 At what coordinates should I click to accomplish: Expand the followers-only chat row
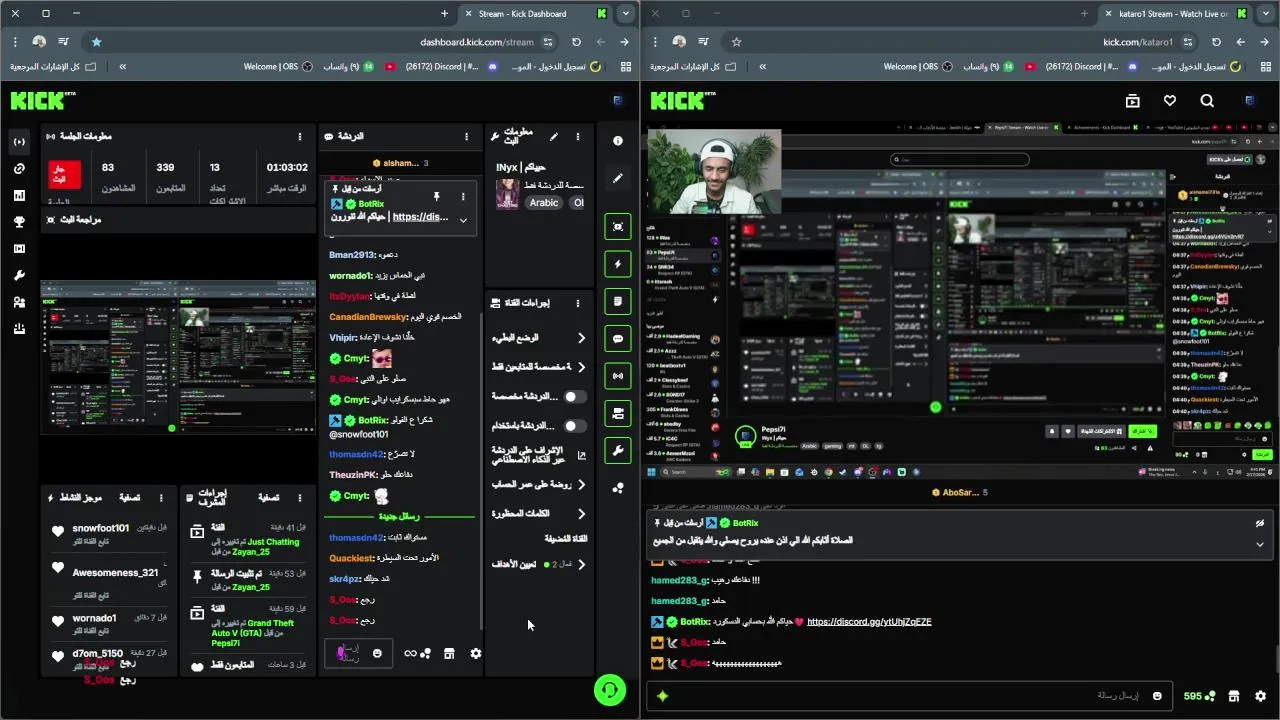(x=538, y=367)
